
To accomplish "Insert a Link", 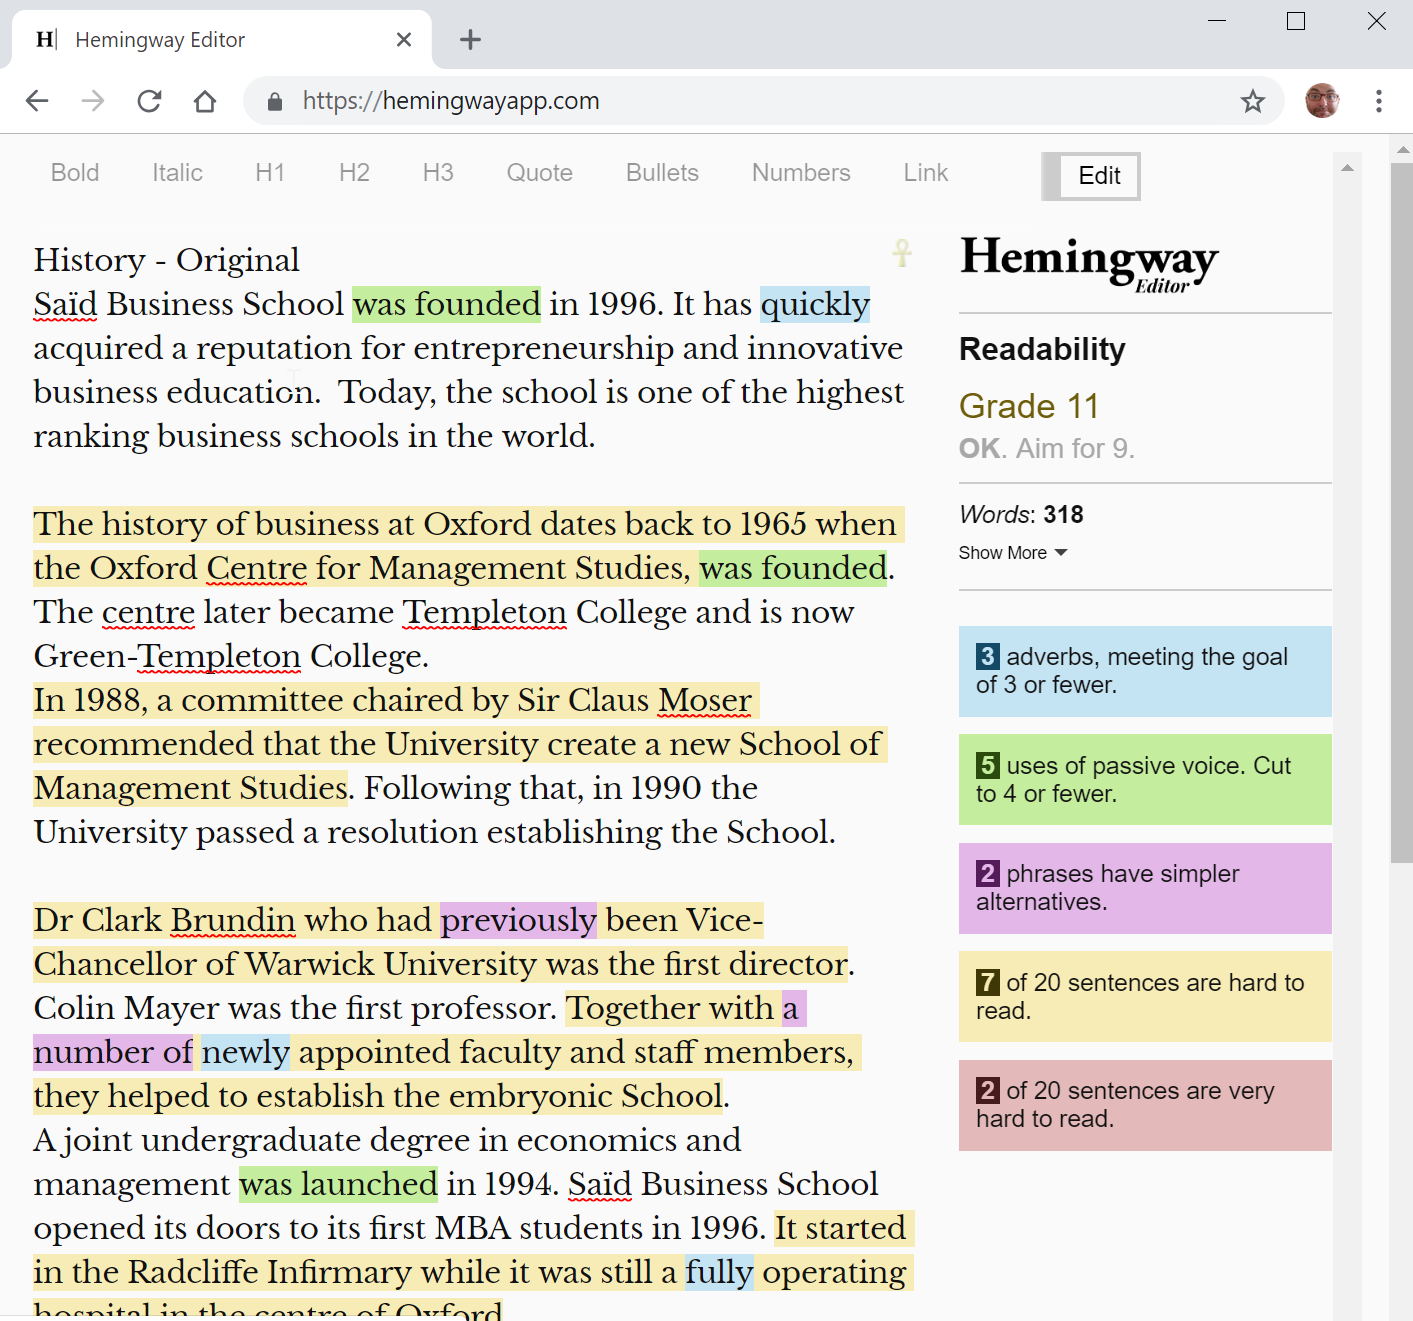I will click(926, 173).
